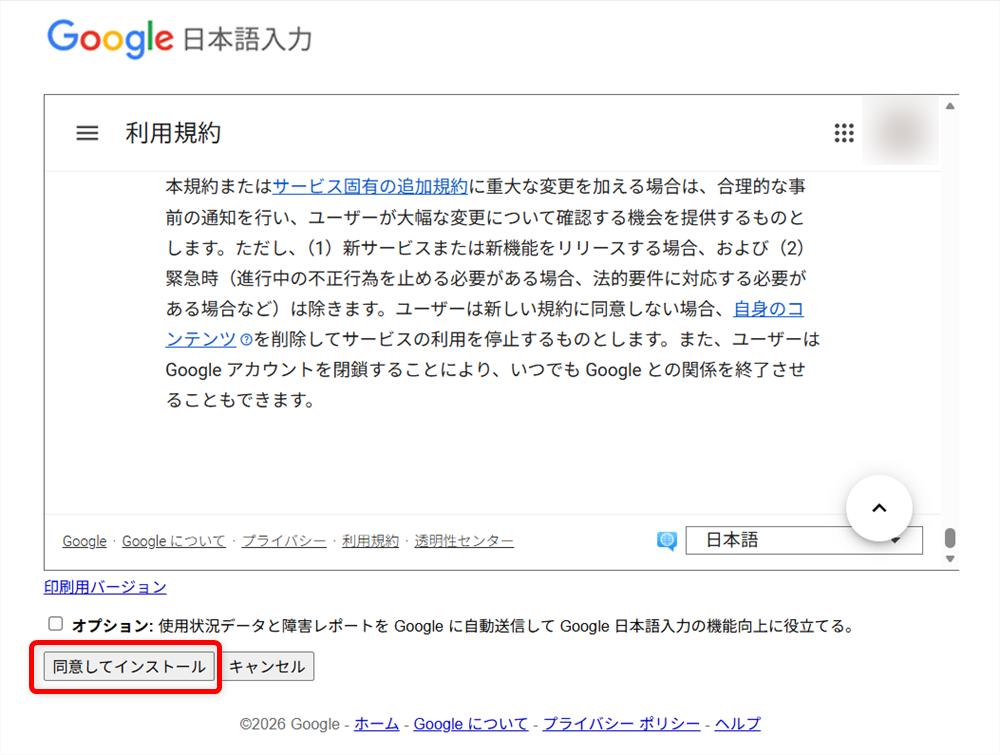
Task: Open the ホーム link at the bottom
Action: coord(376,724)
